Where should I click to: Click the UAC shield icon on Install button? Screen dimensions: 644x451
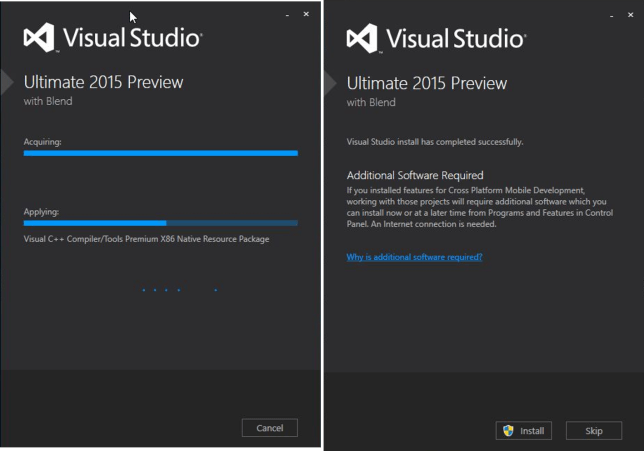[508, 430]
